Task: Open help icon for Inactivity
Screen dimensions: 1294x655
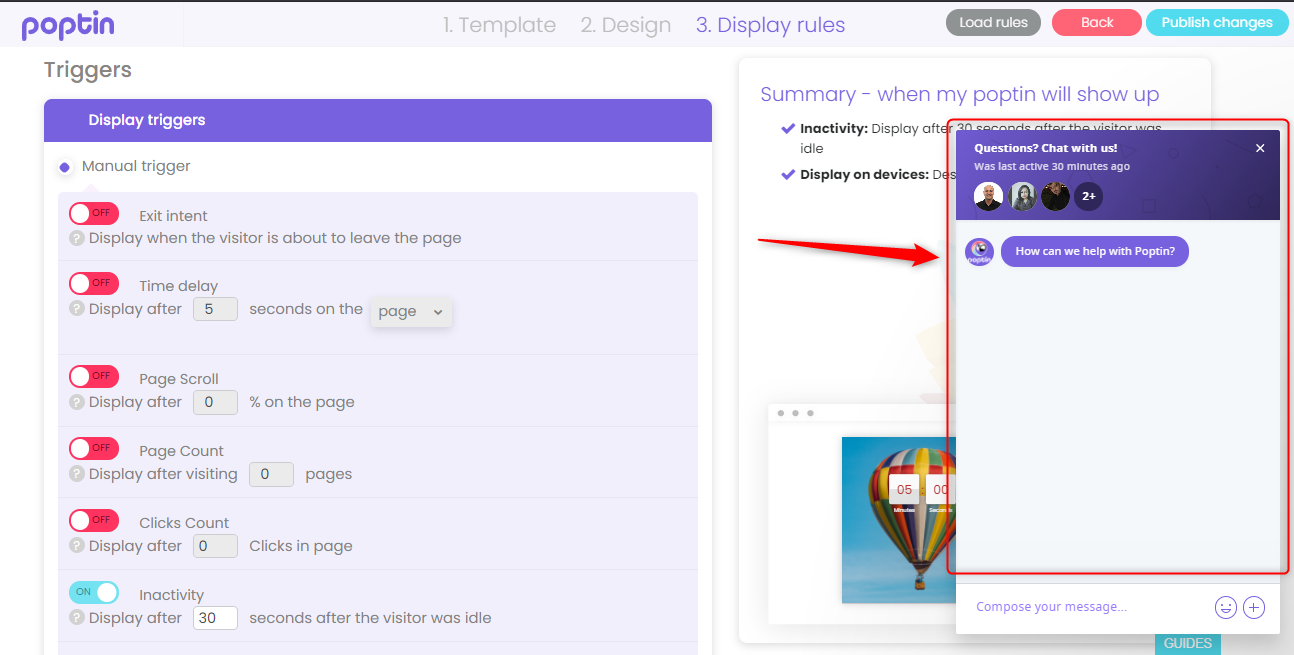Action: pyautogui.click(x=76, y=617)
